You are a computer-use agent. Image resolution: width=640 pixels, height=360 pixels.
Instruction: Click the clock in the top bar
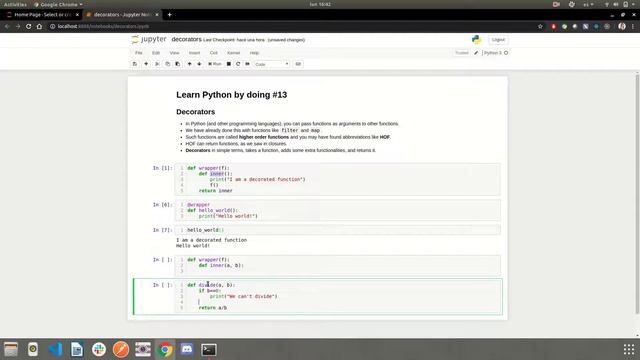pos(320,4)
